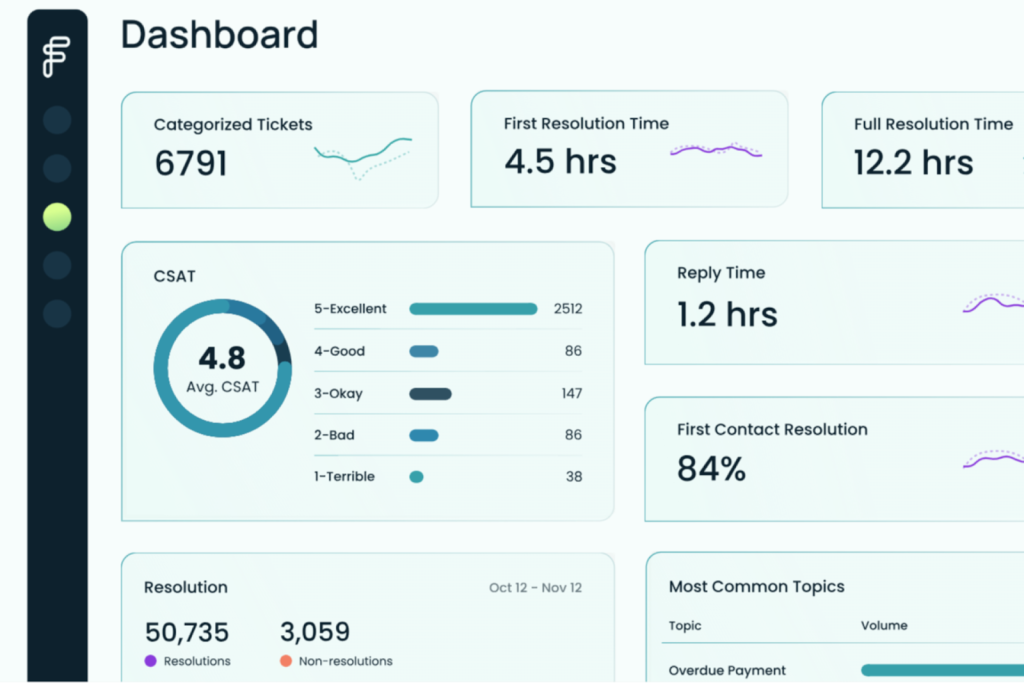Screen dimensions: 1024x683
Task: Click the company logo in the sidebar
Action: (x=56, y=55)
